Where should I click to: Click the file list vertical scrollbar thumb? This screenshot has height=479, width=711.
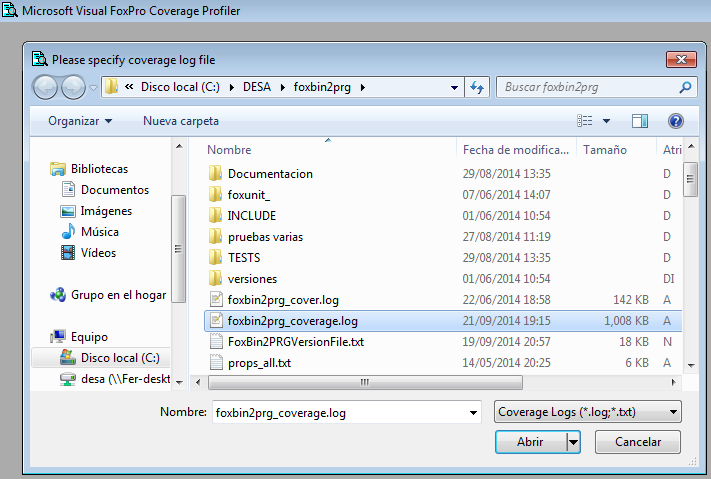click(x=690, y=179)
